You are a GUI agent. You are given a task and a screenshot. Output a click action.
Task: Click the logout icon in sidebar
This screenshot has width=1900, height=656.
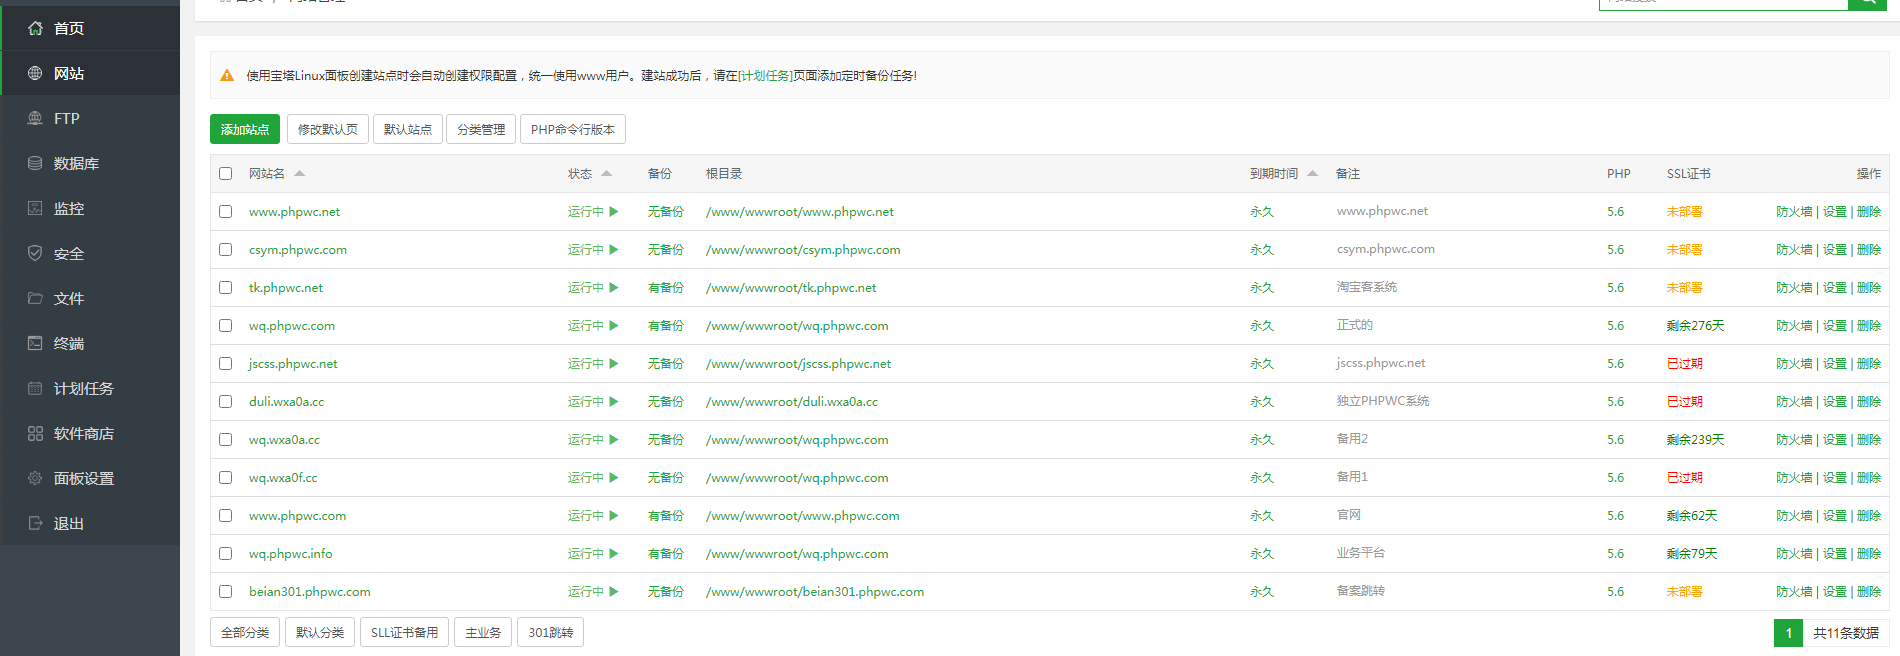point(35,523)
